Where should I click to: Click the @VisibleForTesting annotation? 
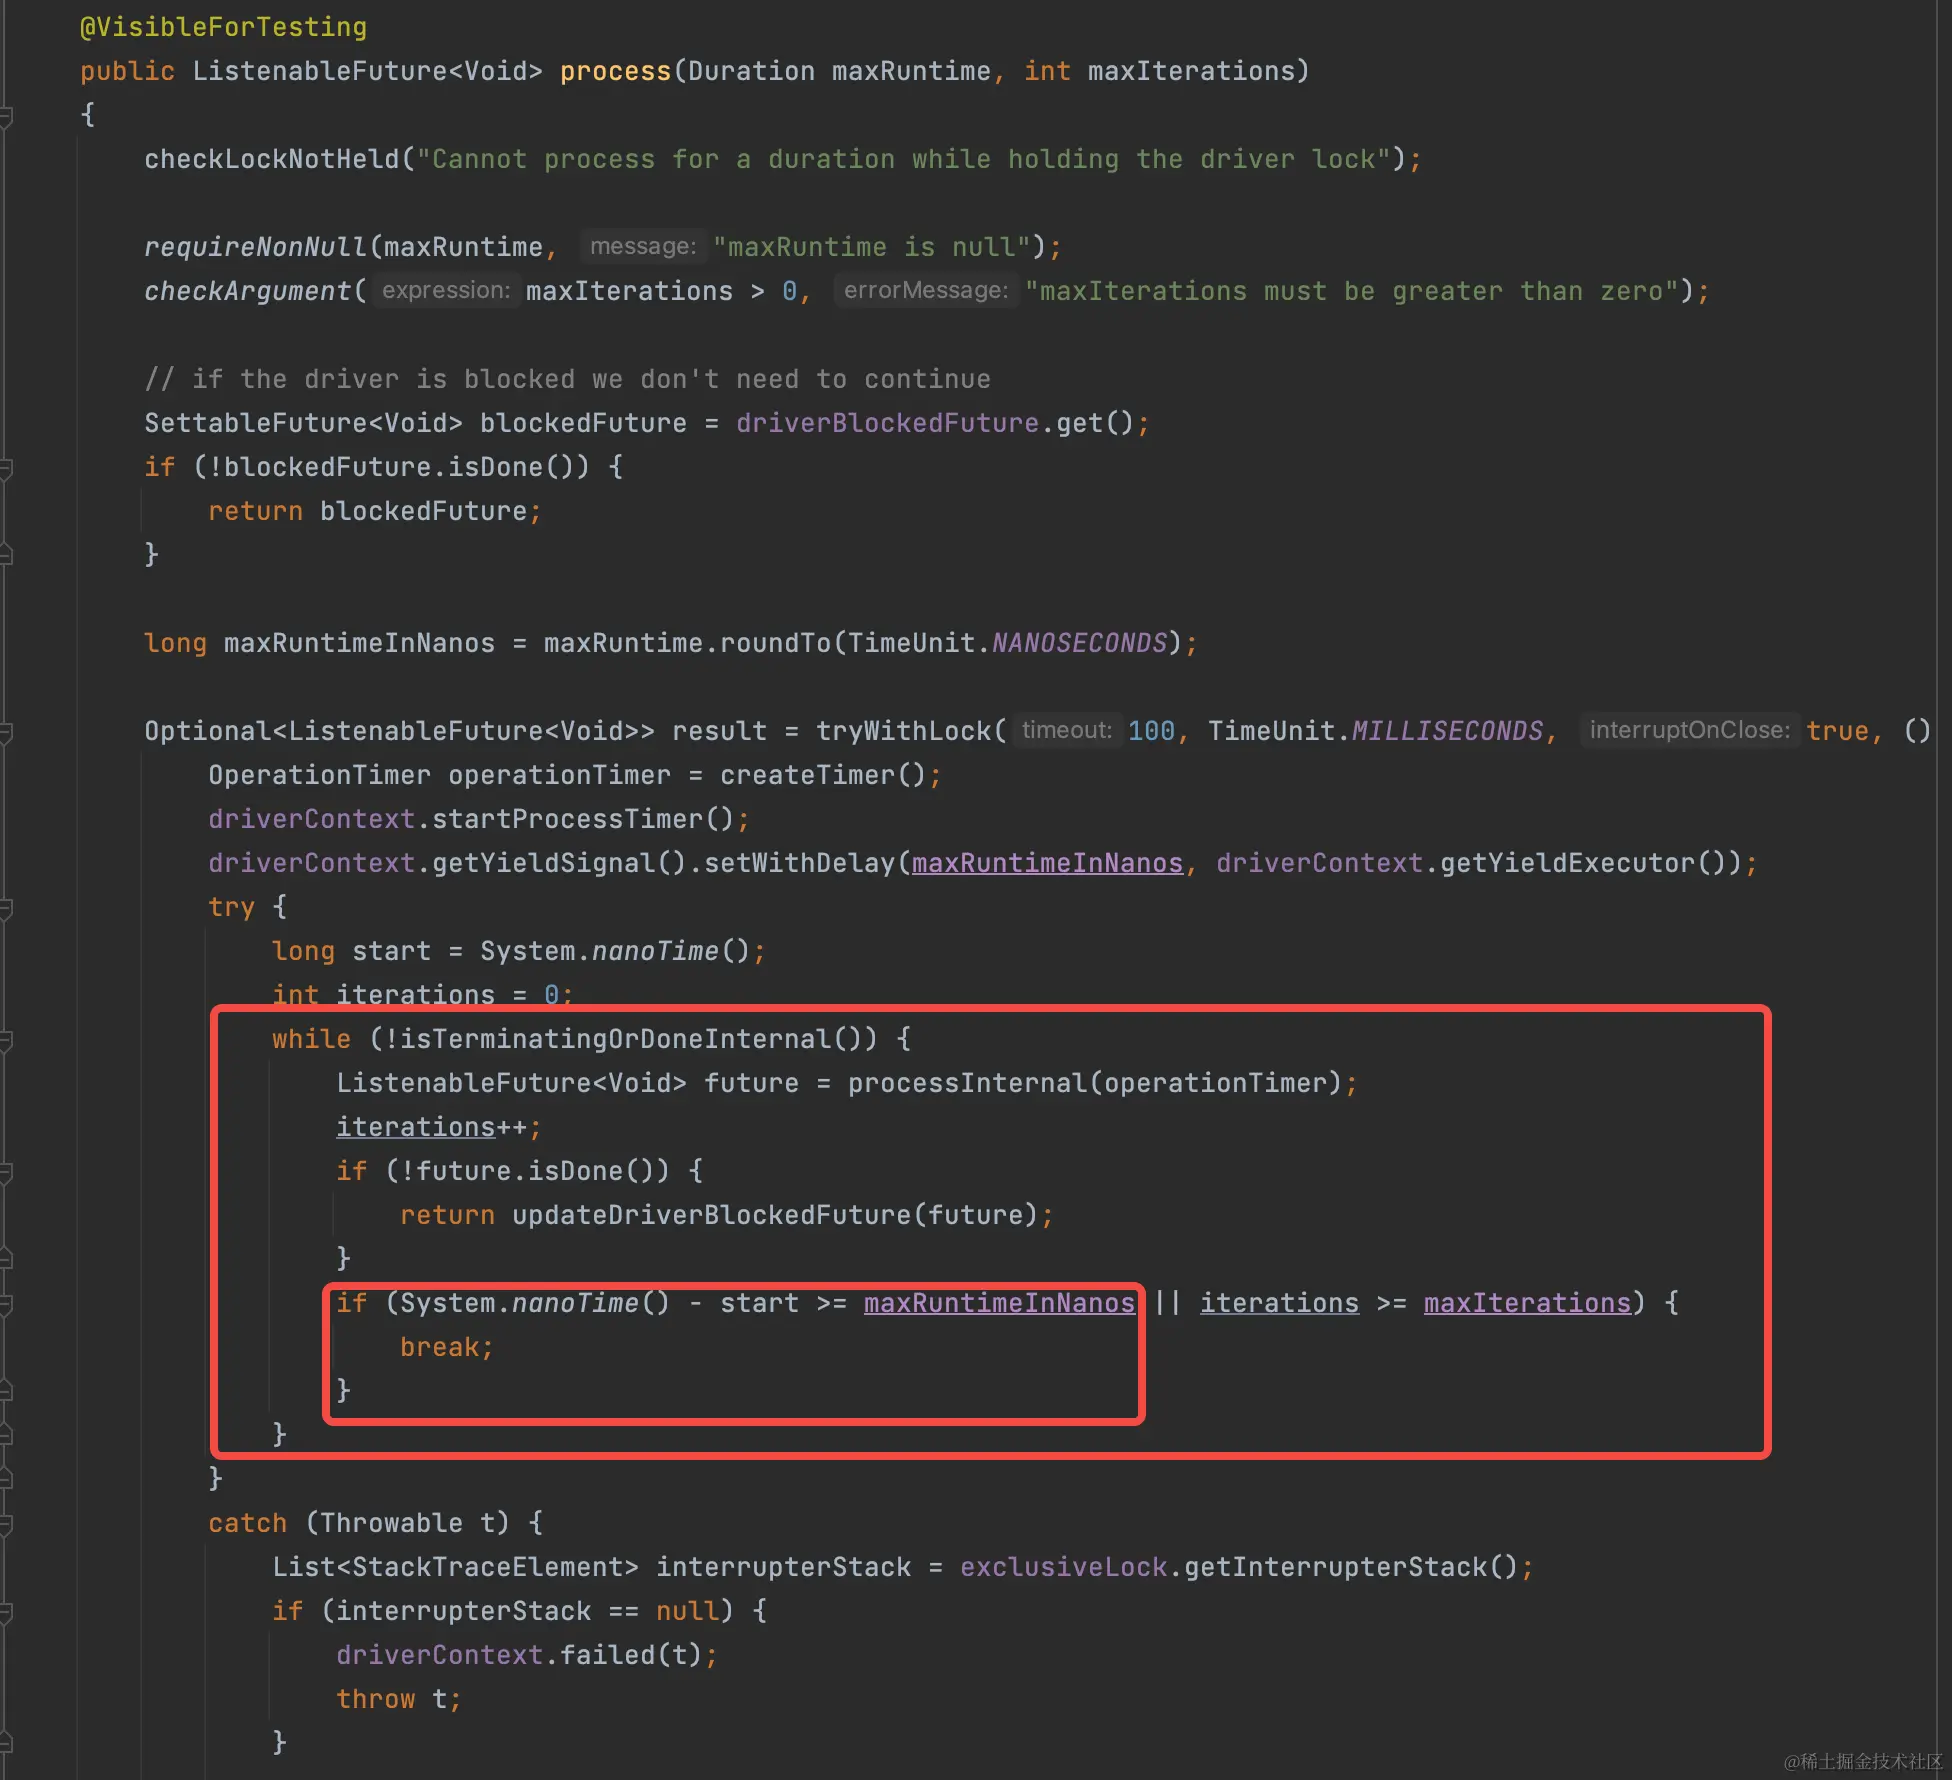(223, 27)
